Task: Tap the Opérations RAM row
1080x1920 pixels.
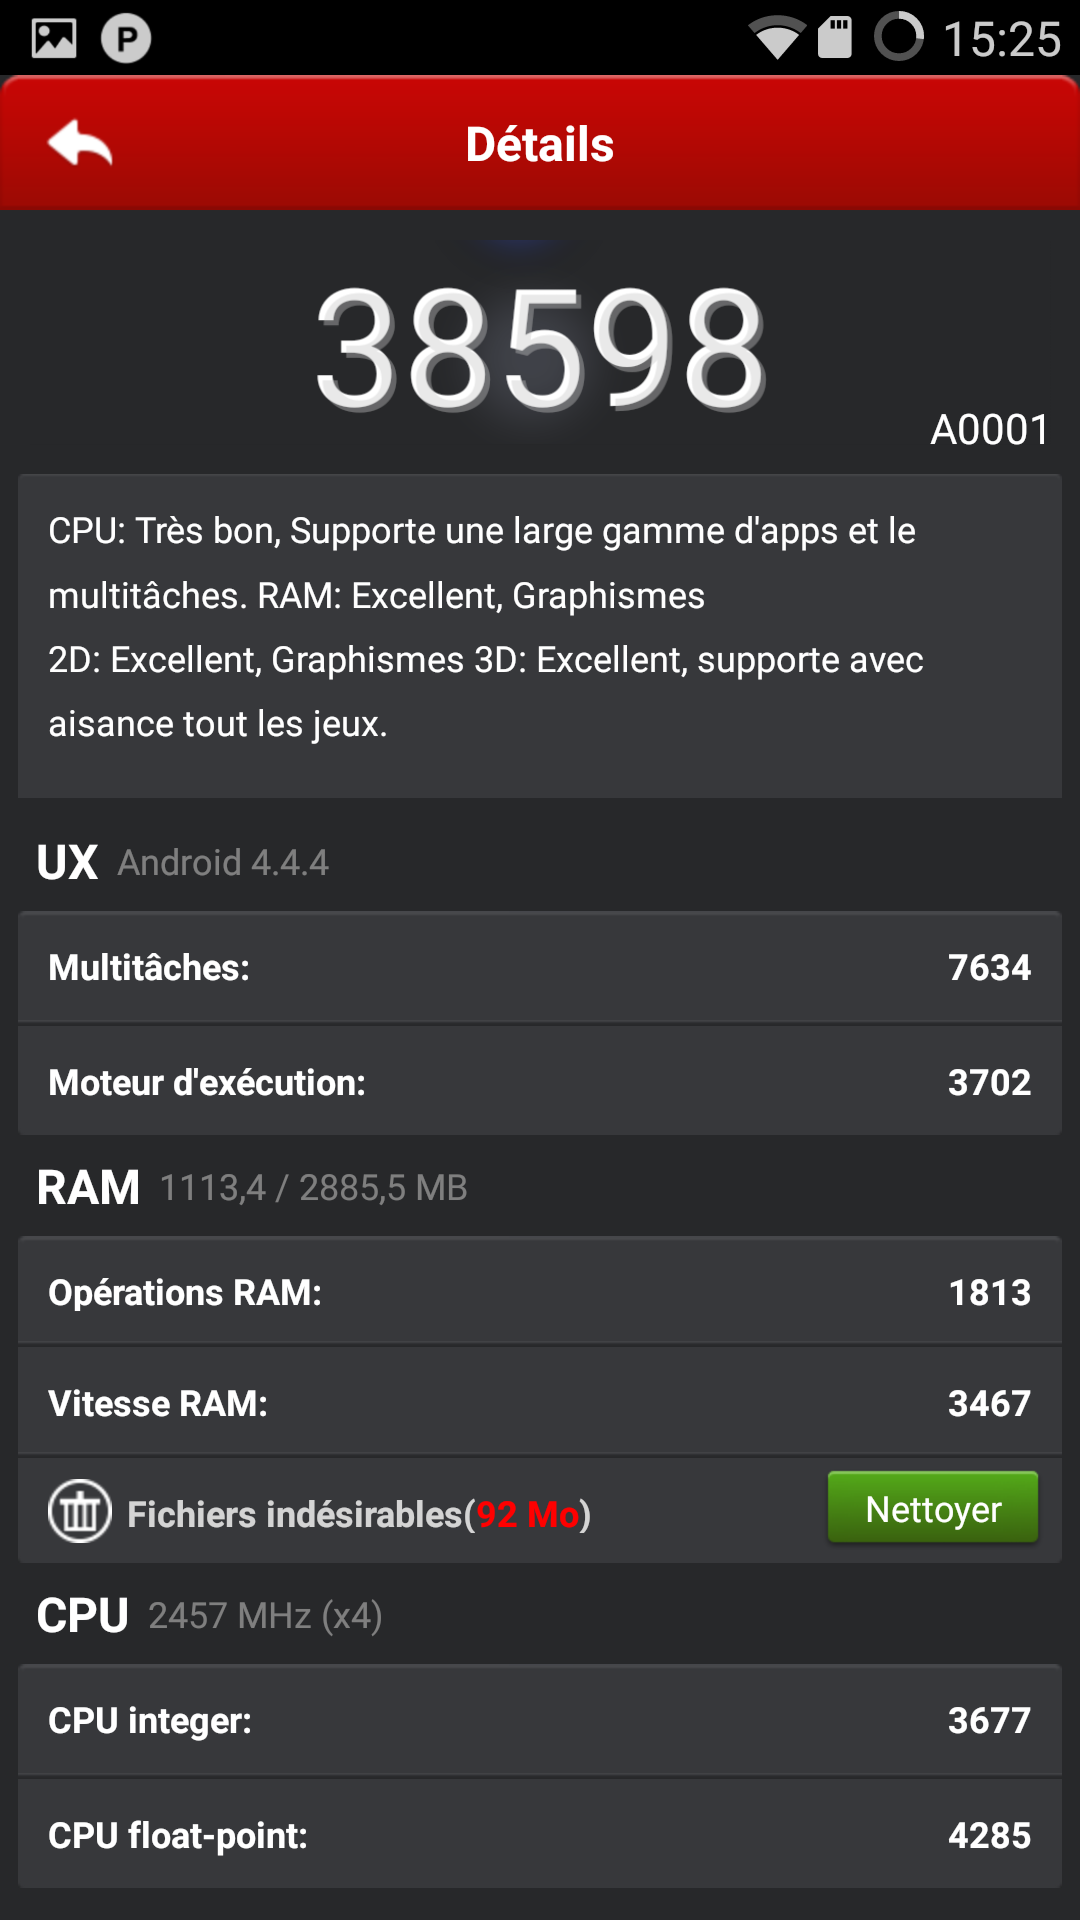Action: (540, 1292)
